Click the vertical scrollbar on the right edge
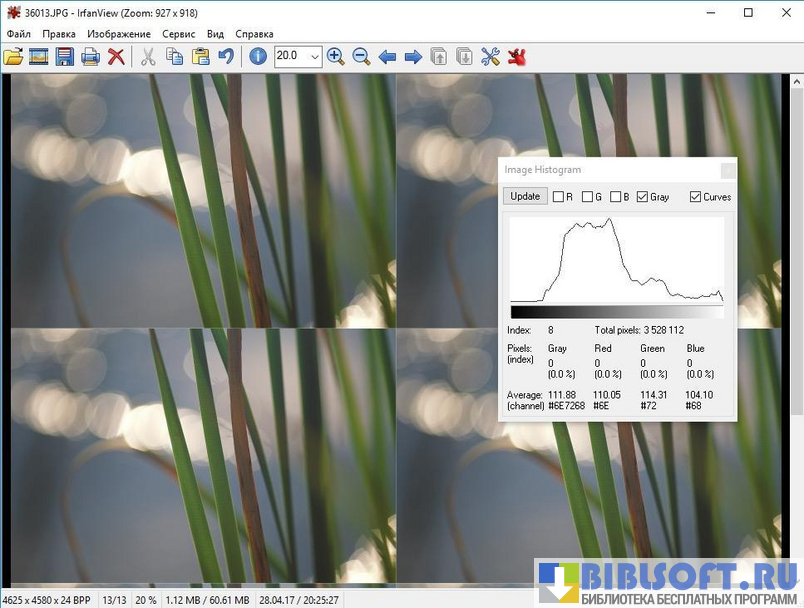 (x=797, y=300)
